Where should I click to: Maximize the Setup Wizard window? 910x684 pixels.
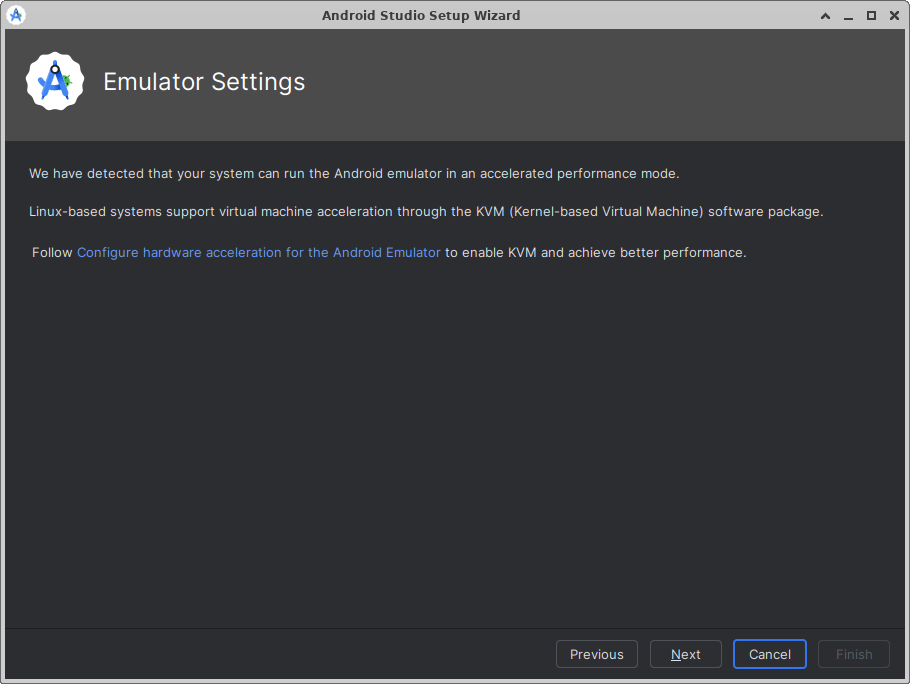[871, 16]
